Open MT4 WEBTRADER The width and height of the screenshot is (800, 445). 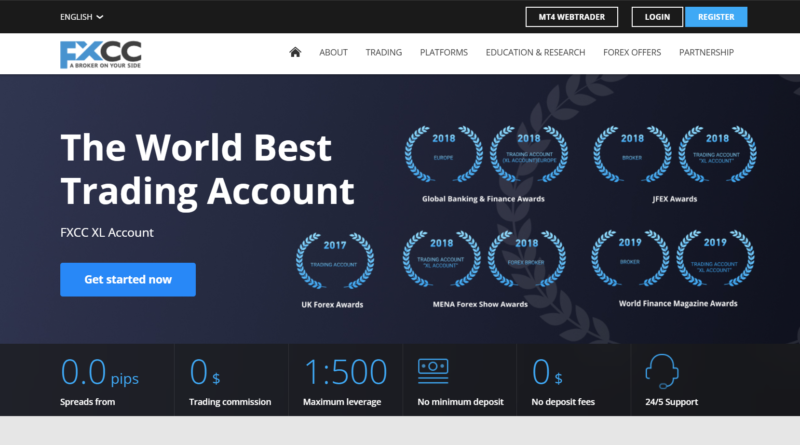point(571,17)
